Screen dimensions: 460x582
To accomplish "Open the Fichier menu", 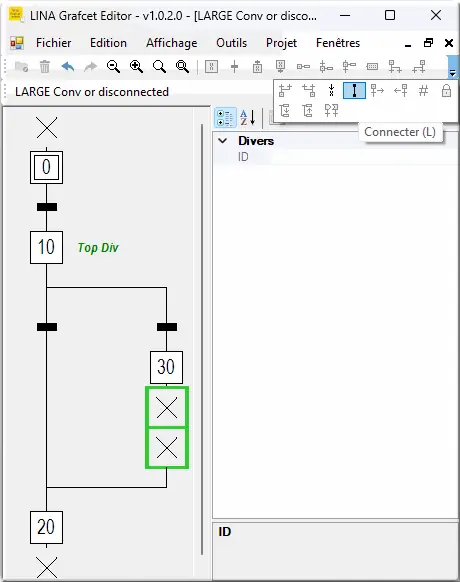I will (x=53, y=43).
